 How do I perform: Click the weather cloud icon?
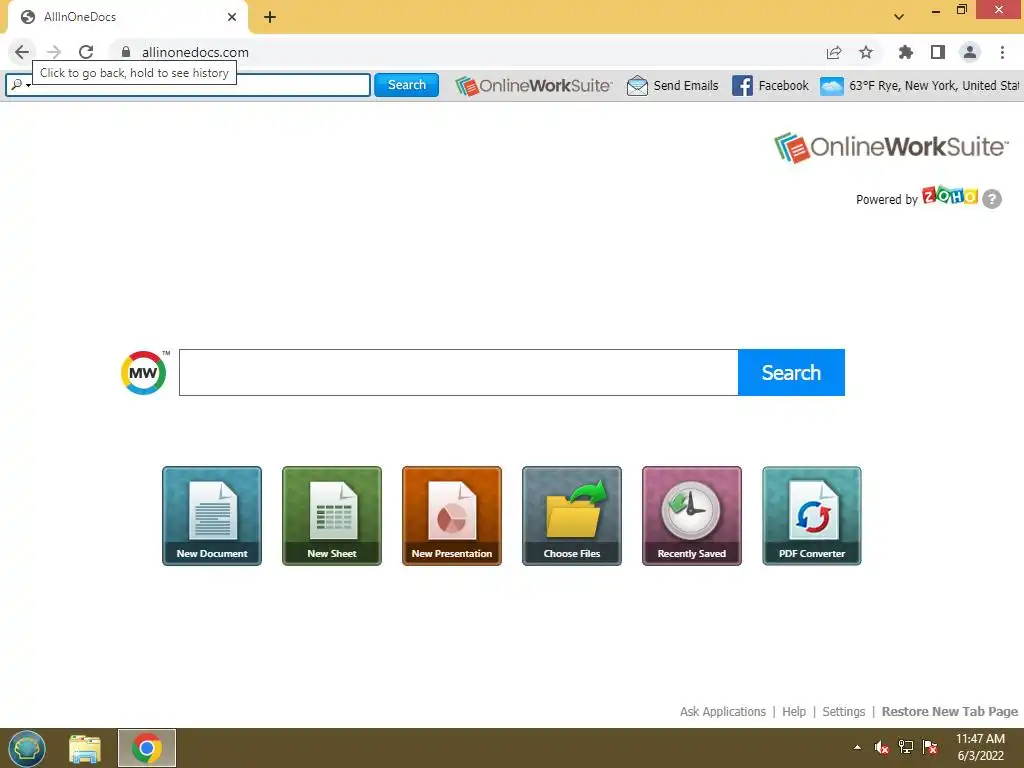[831, 86]
